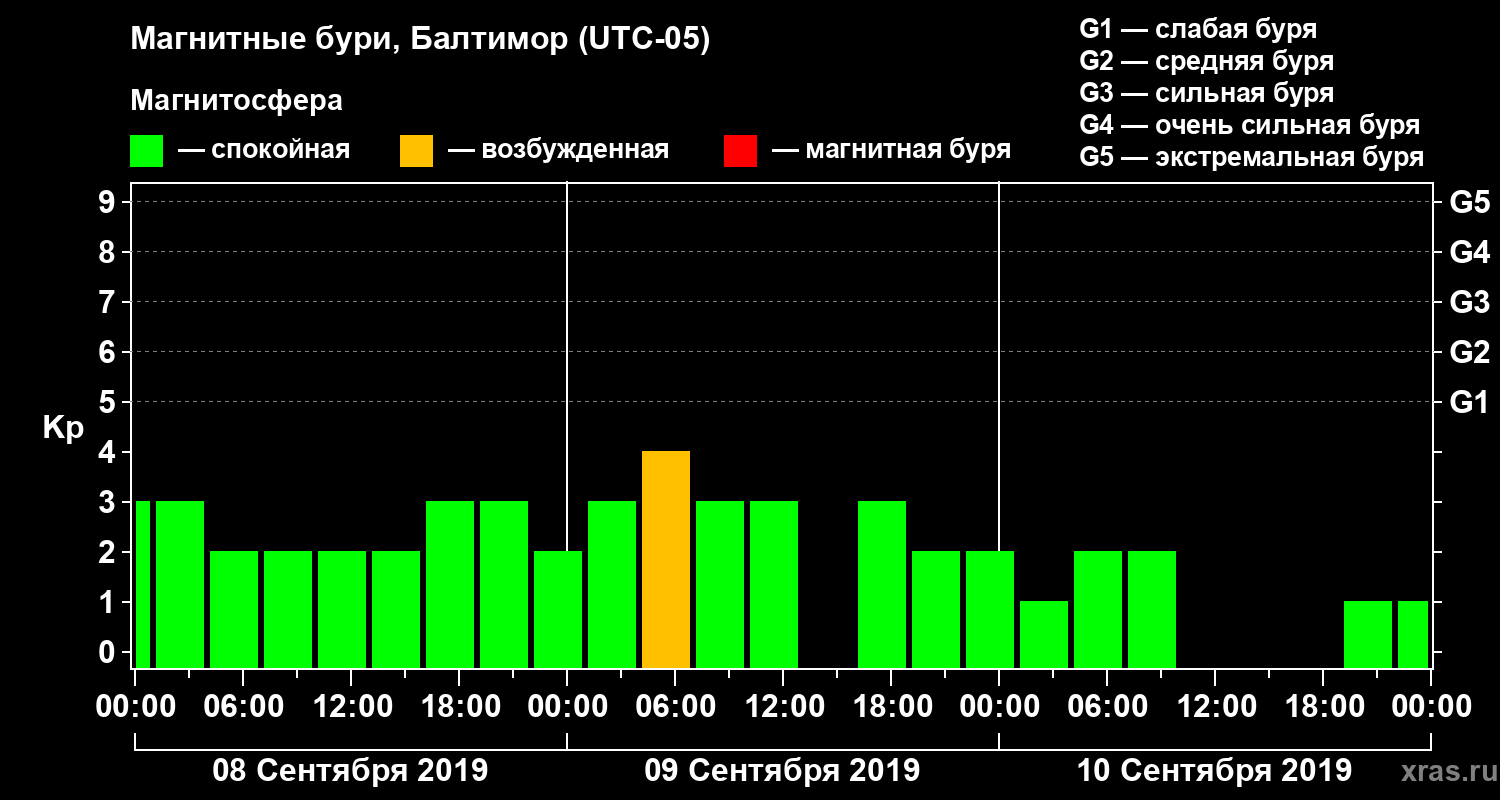This screenshot has width=1500, height=800.
Task: Click the orange 'возбужденная' legend square
Action: (417, 150)
